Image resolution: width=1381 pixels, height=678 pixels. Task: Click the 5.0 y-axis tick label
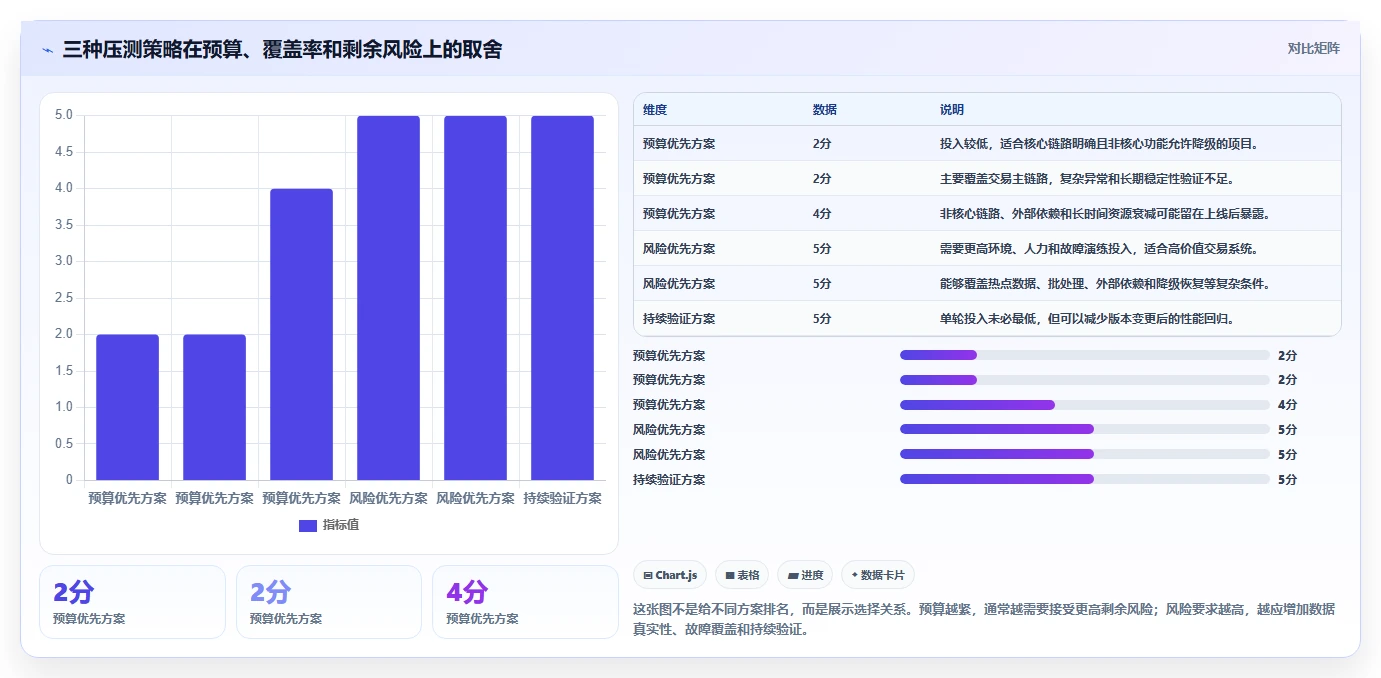[63, 115]
